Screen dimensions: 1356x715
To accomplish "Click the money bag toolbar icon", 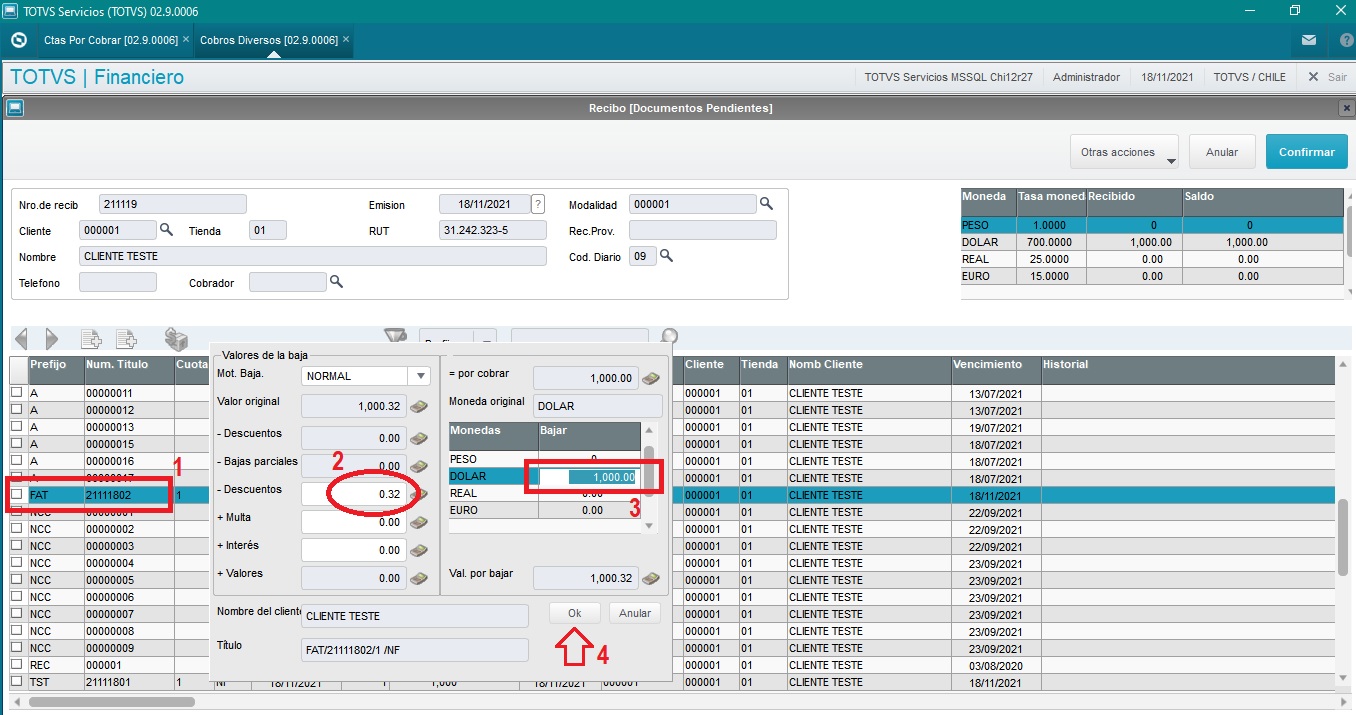I will pyautogui.click(x=176, y=339).
